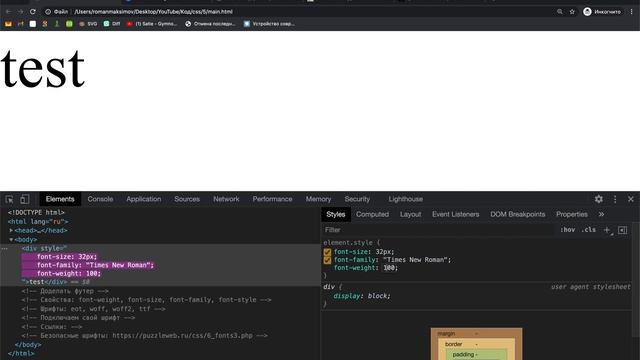Open DevTools settings gear
This screenshot has height=360, width=640.
(598, 199)
